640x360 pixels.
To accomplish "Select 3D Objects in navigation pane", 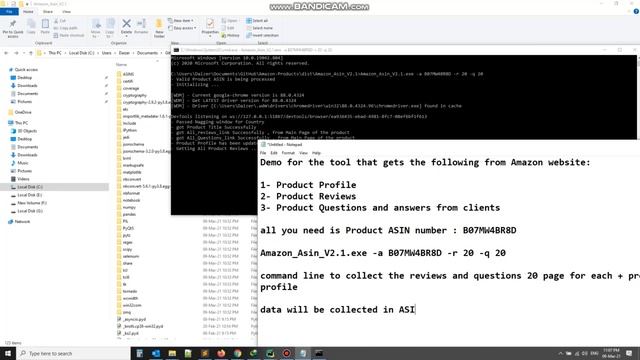I will (x=27, y=131).
